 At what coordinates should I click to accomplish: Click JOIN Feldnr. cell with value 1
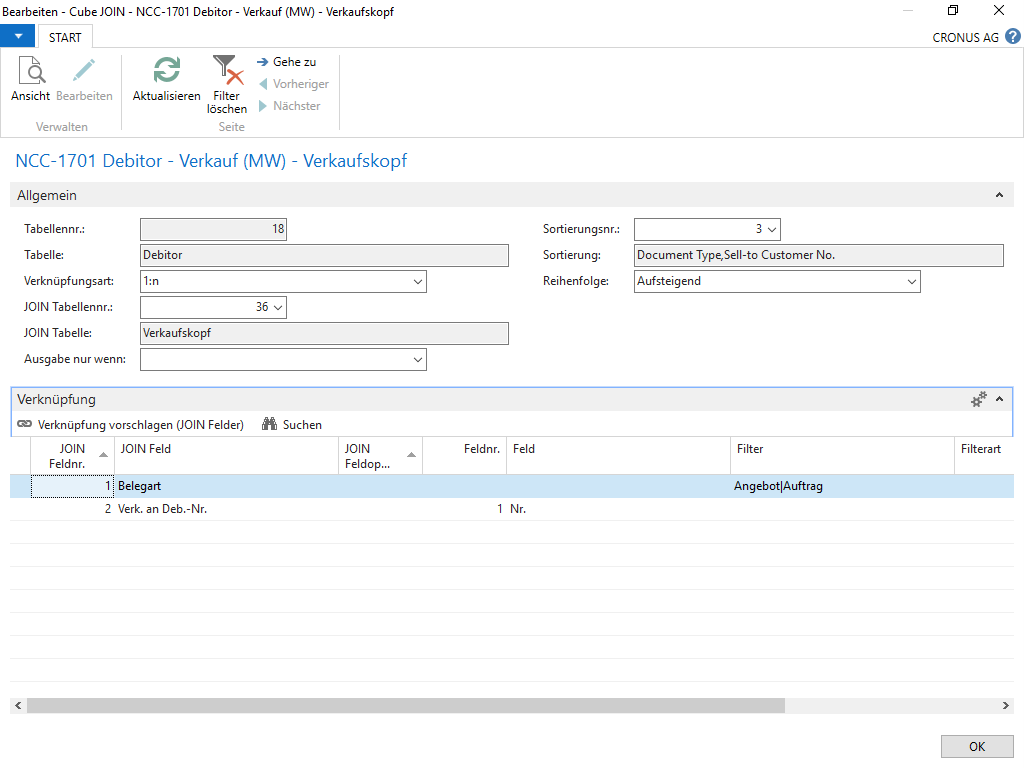(x=72, y=487)
